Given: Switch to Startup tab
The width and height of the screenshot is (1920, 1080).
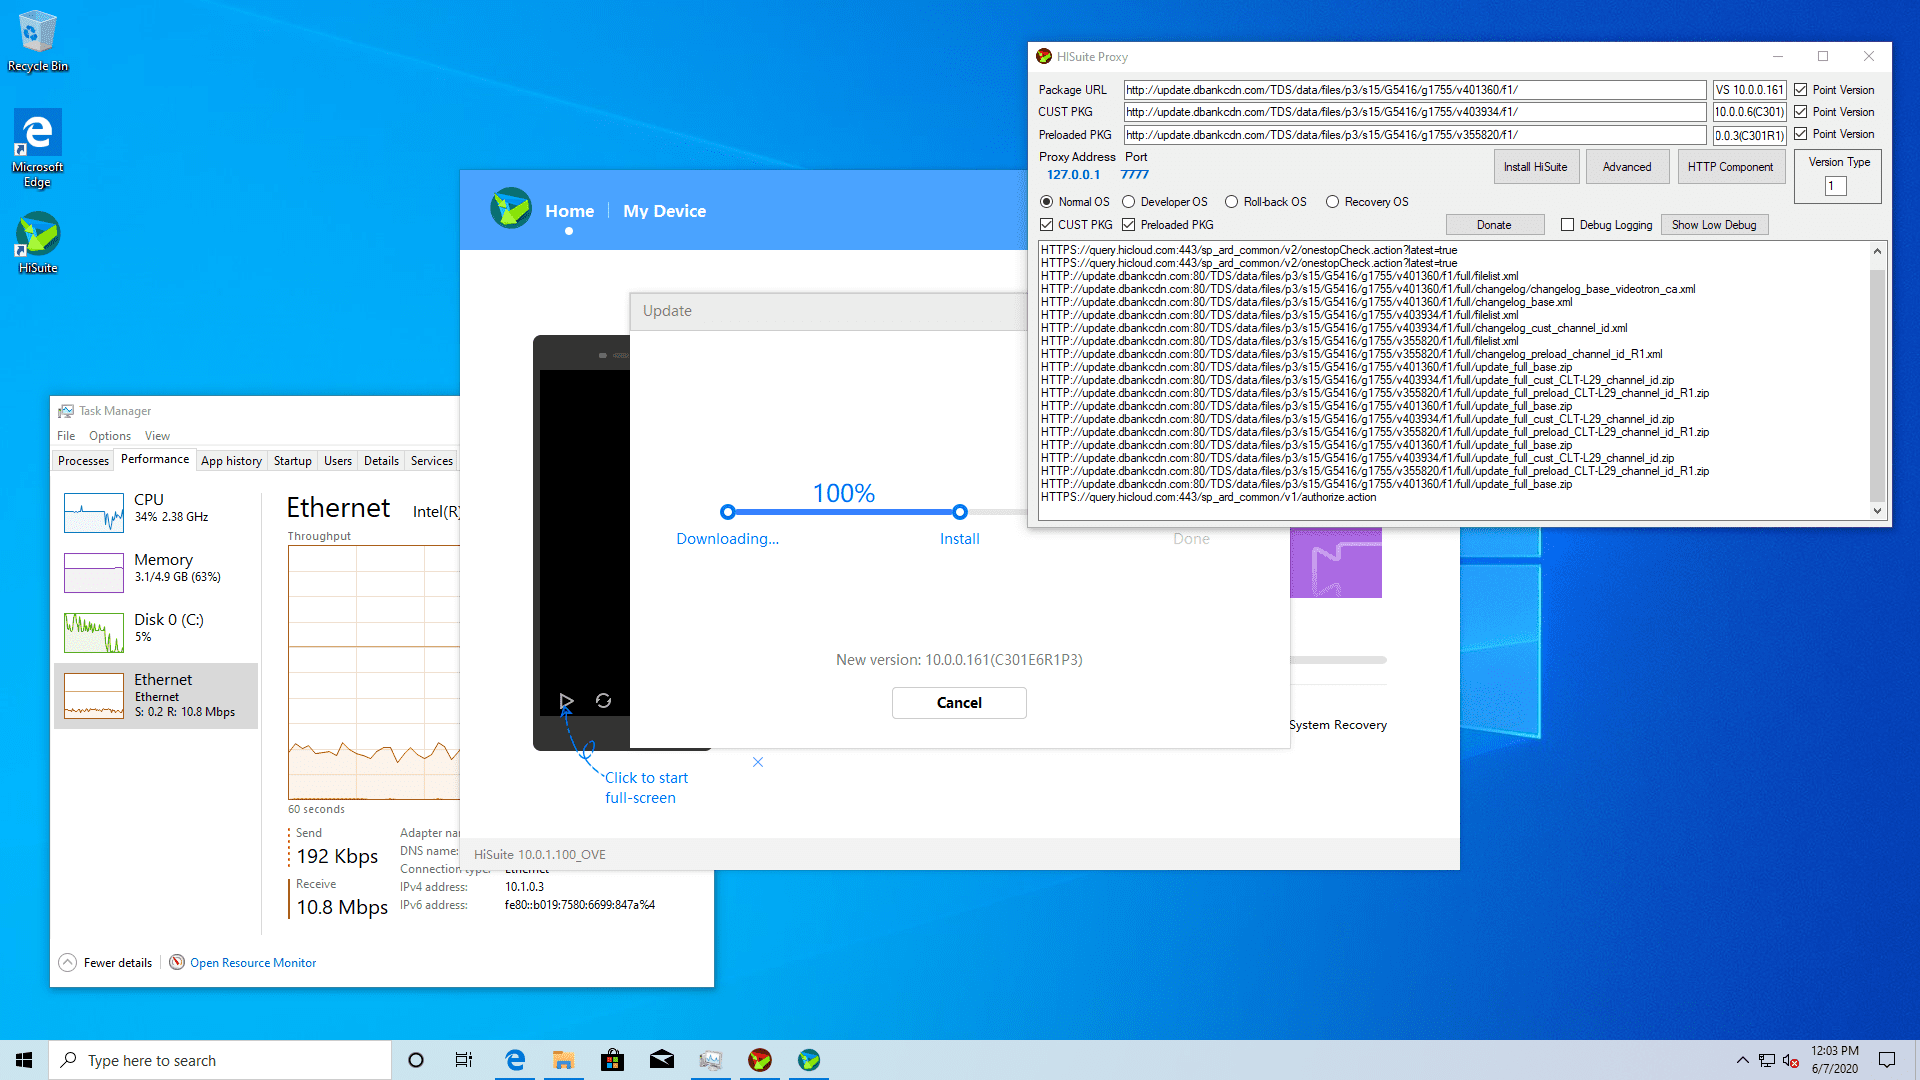Looking at the screenshot, I should pos(292,460).
